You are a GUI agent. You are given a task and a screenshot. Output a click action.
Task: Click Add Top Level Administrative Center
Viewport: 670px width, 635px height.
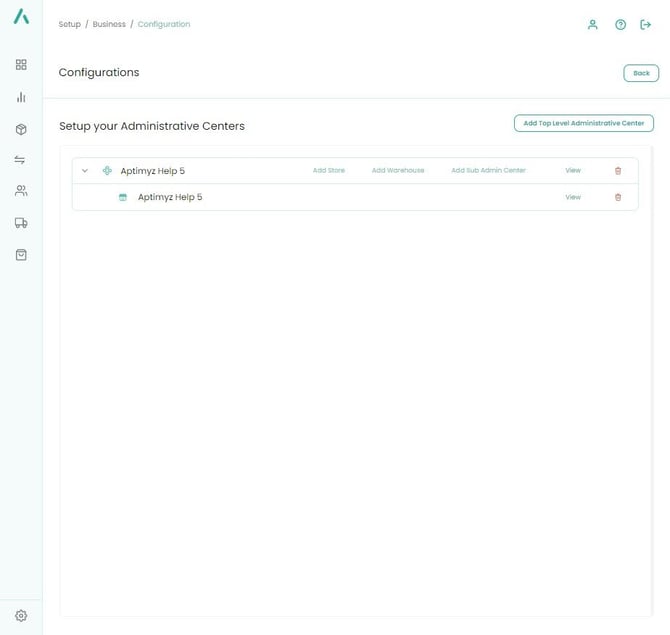click(x=584, y=123)
